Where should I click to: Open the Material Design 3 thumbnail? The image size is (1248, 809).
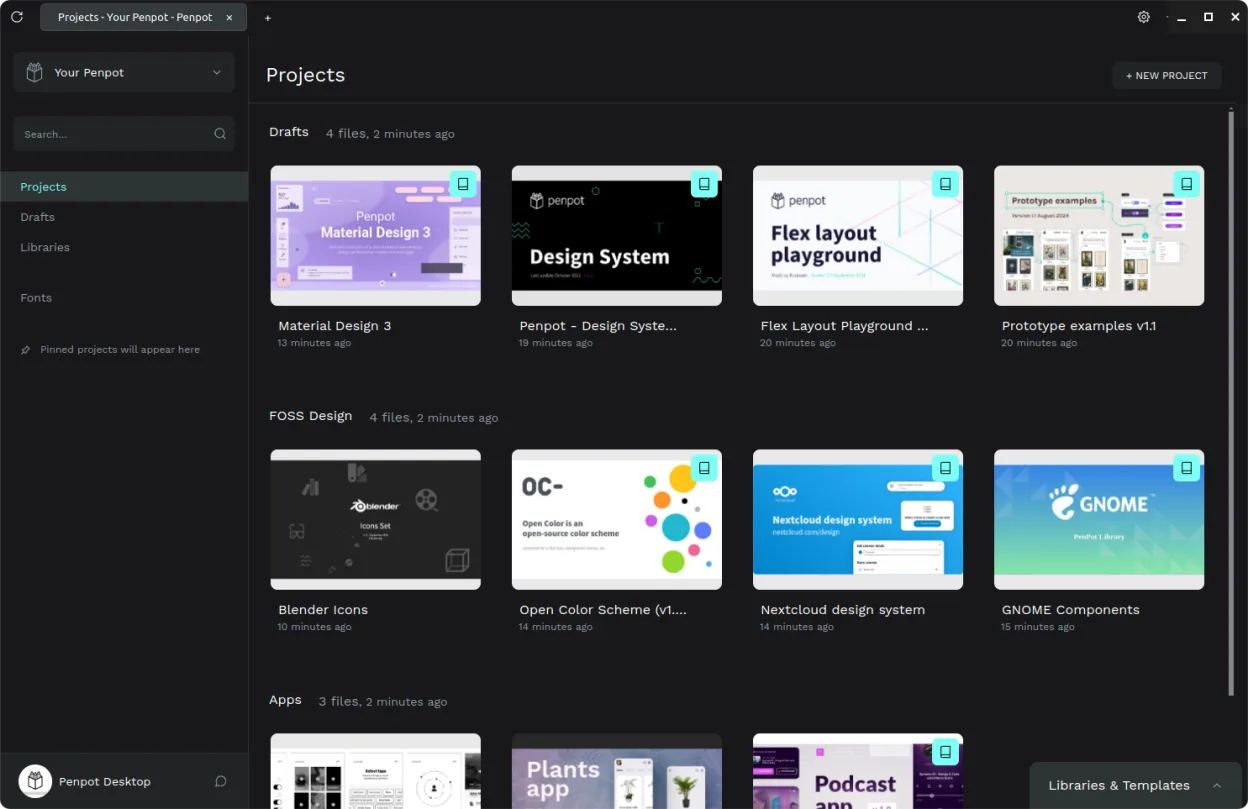376,236
